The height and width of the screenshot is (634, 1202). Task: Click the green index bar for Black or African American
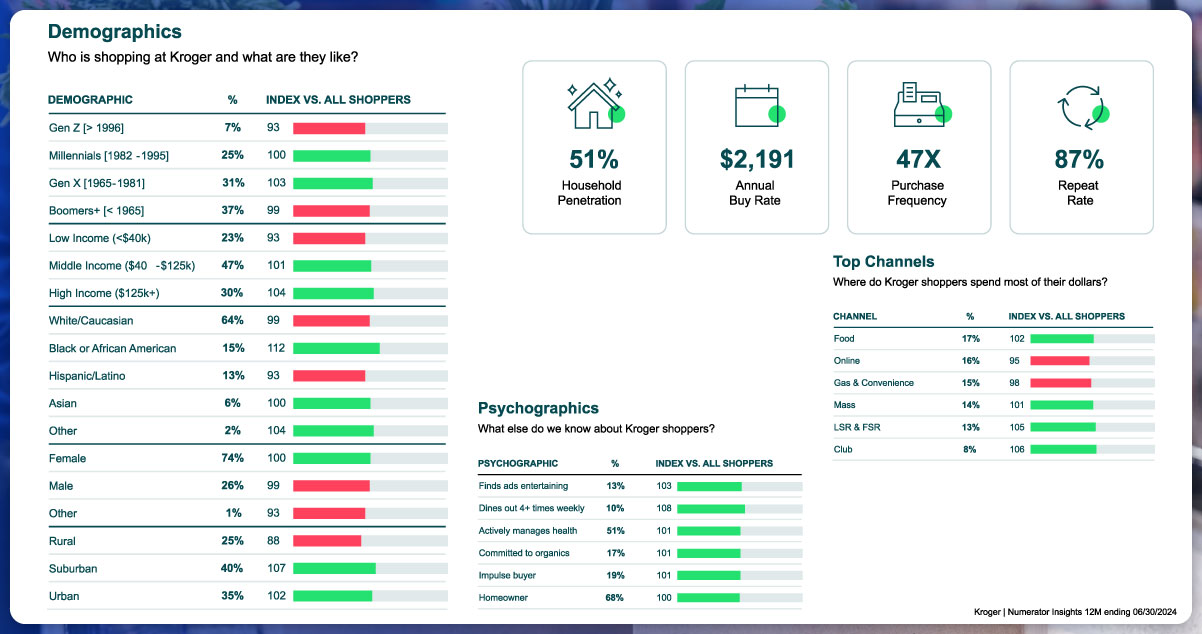336,348
